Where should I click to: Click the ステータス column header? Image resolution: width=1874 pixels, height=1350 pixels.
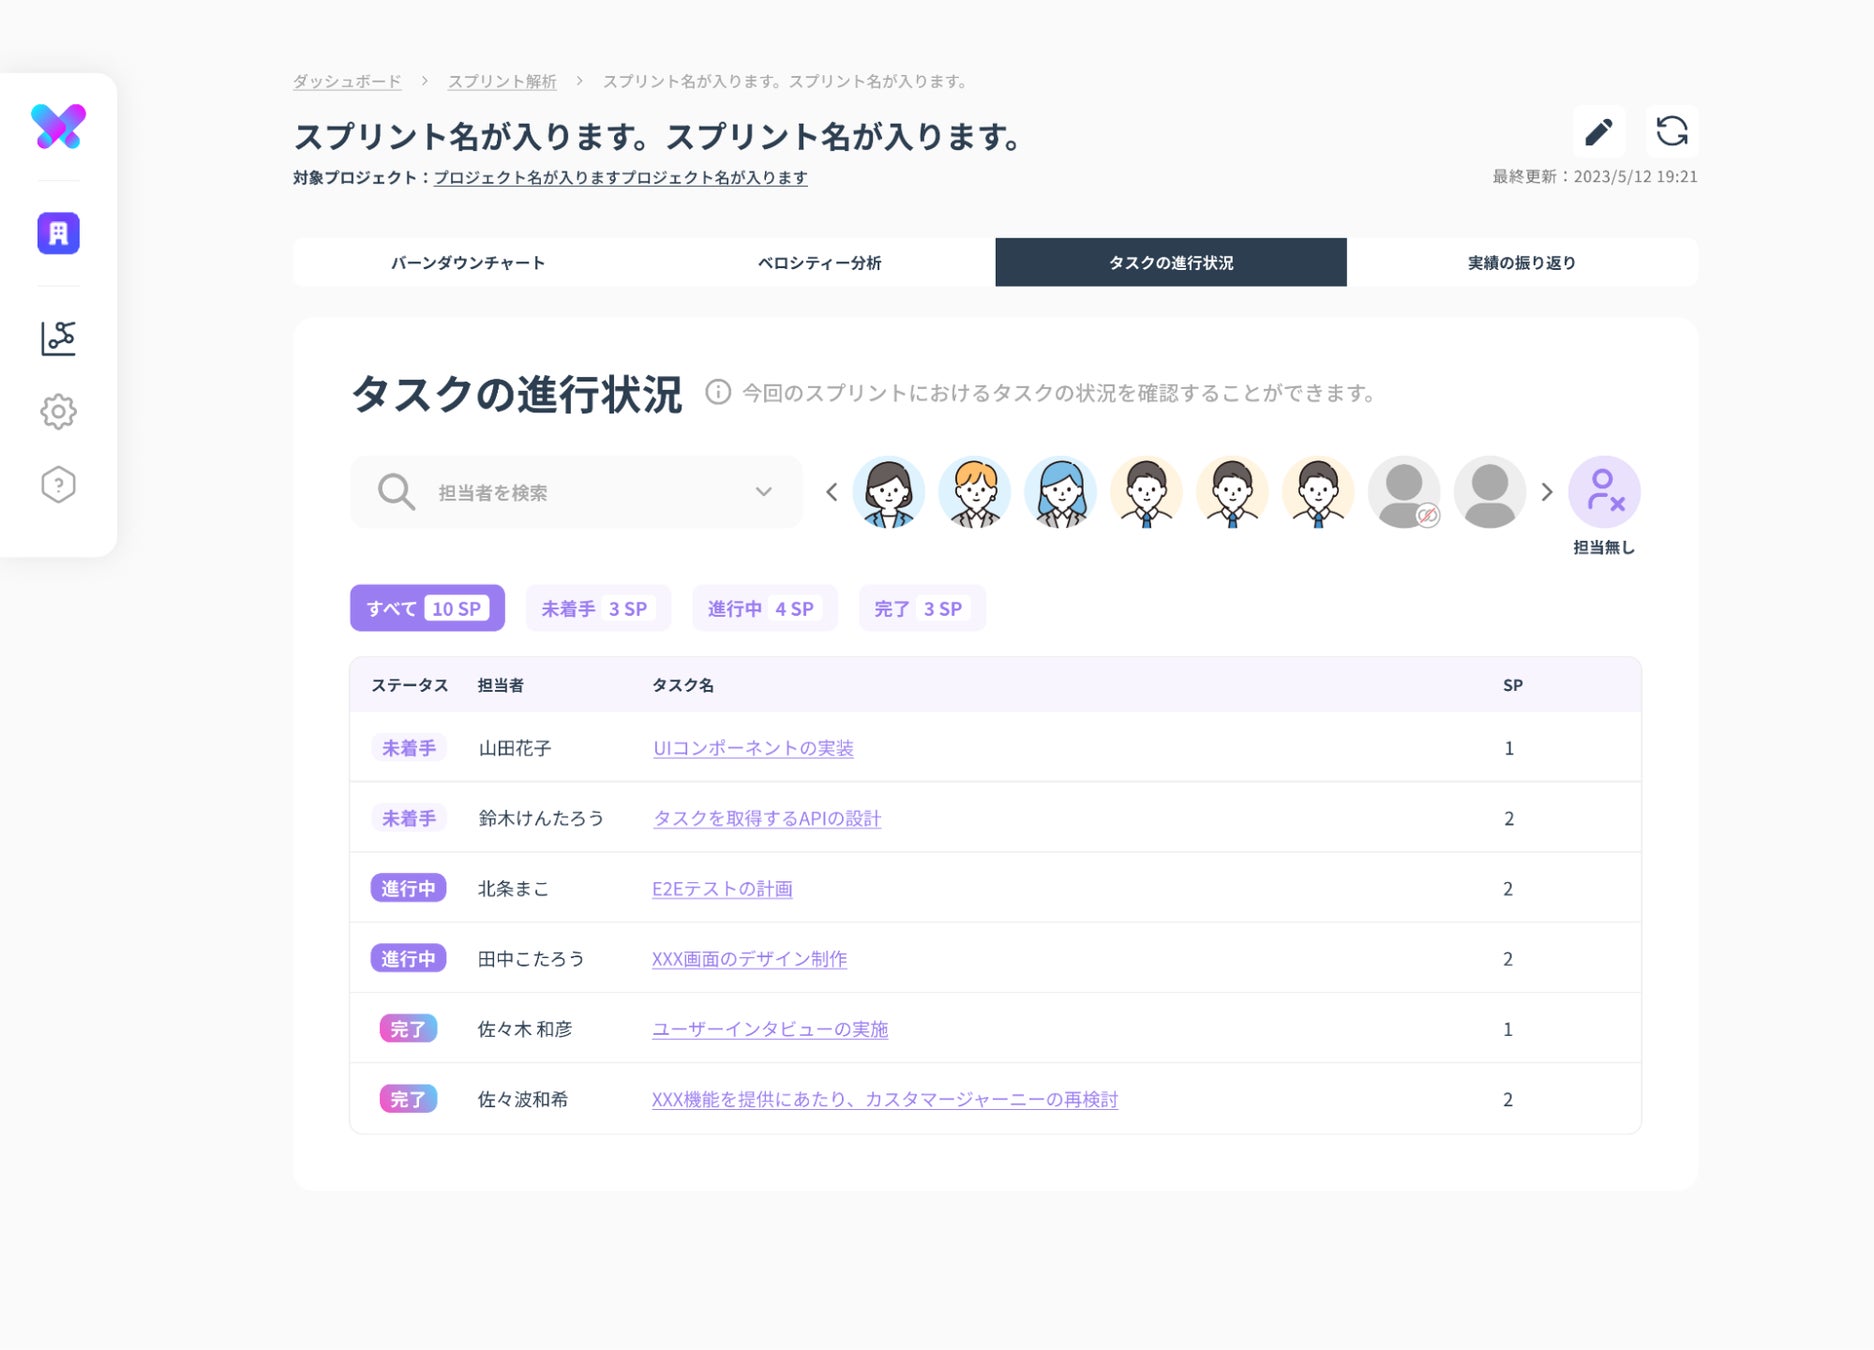click(410, 685)
